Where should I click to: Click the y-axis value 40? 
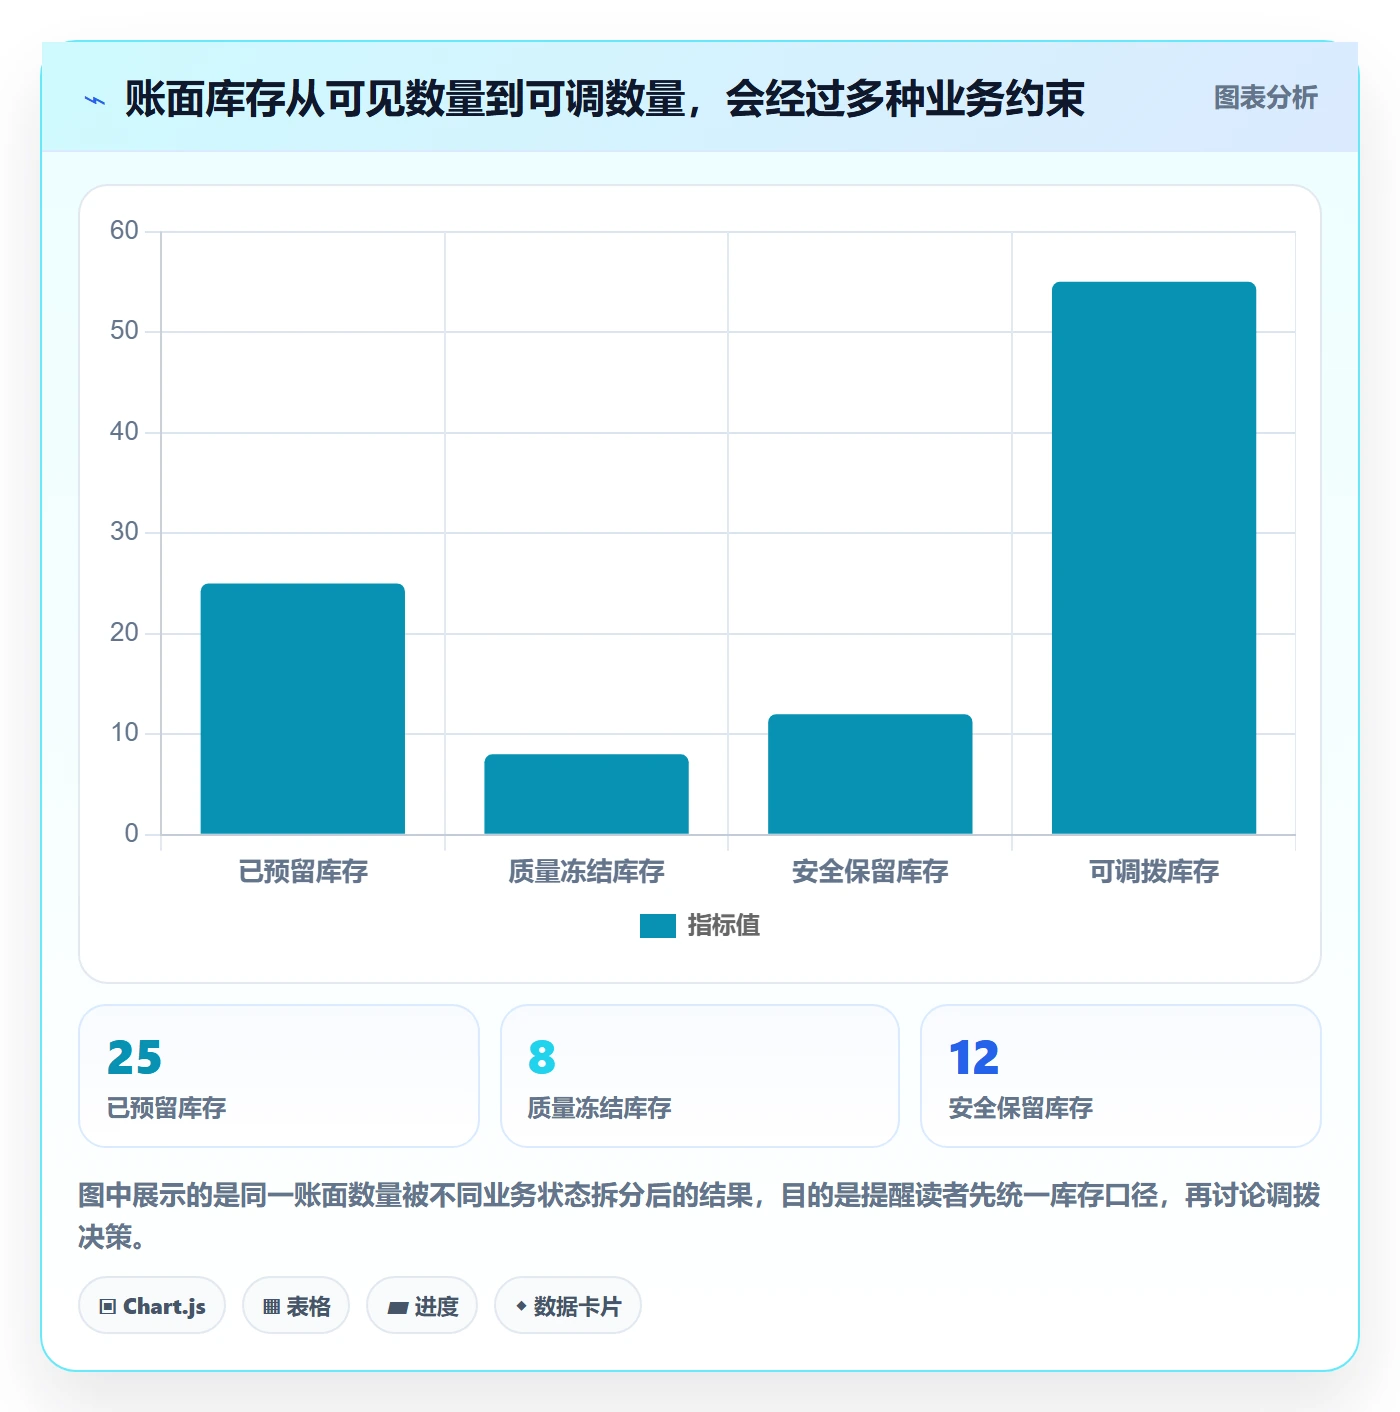click(x=124, y=432)
